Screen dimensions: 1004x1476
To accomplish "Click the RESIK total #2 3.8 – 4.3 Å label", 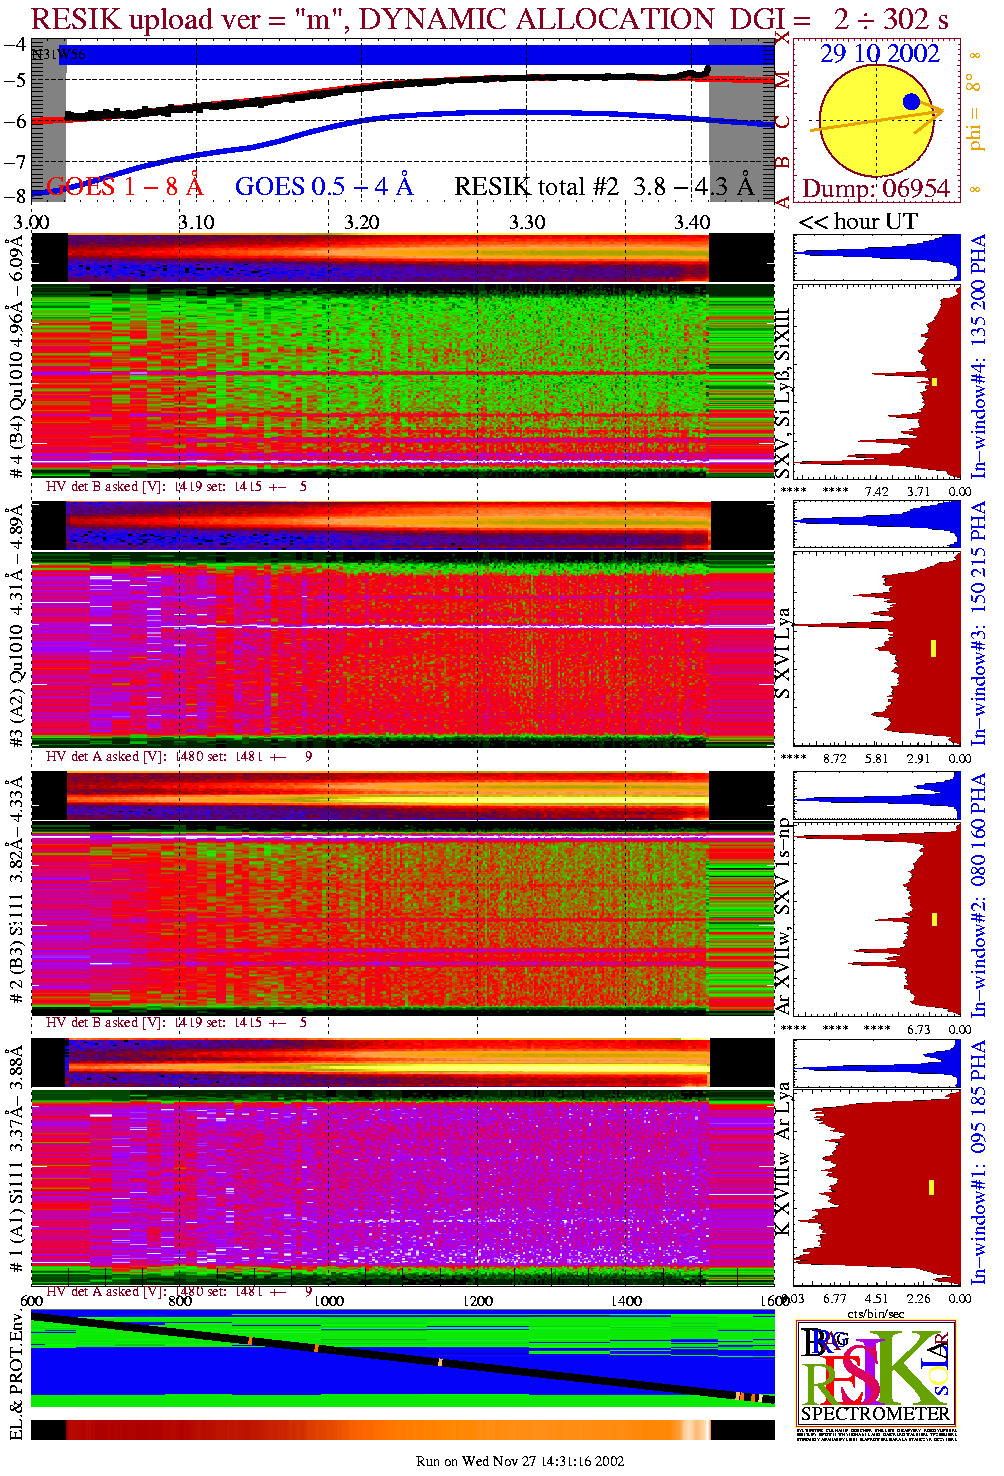I will coord(604,186).
